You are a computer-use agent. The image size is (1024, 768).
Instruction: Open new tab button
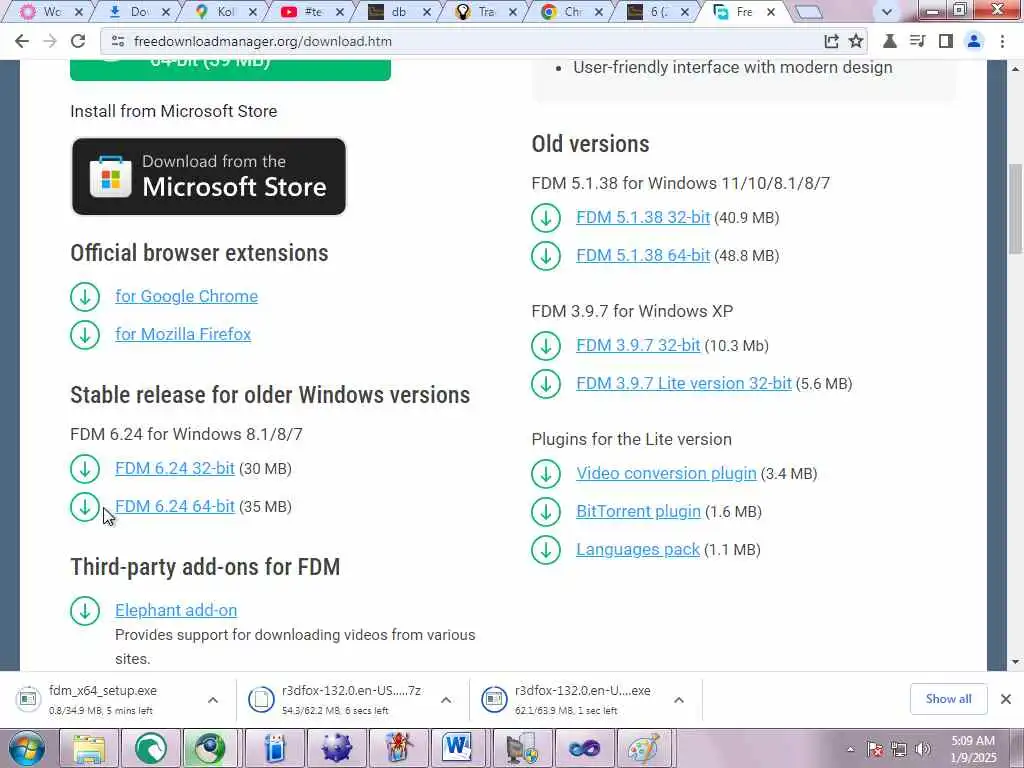[808, 12]
